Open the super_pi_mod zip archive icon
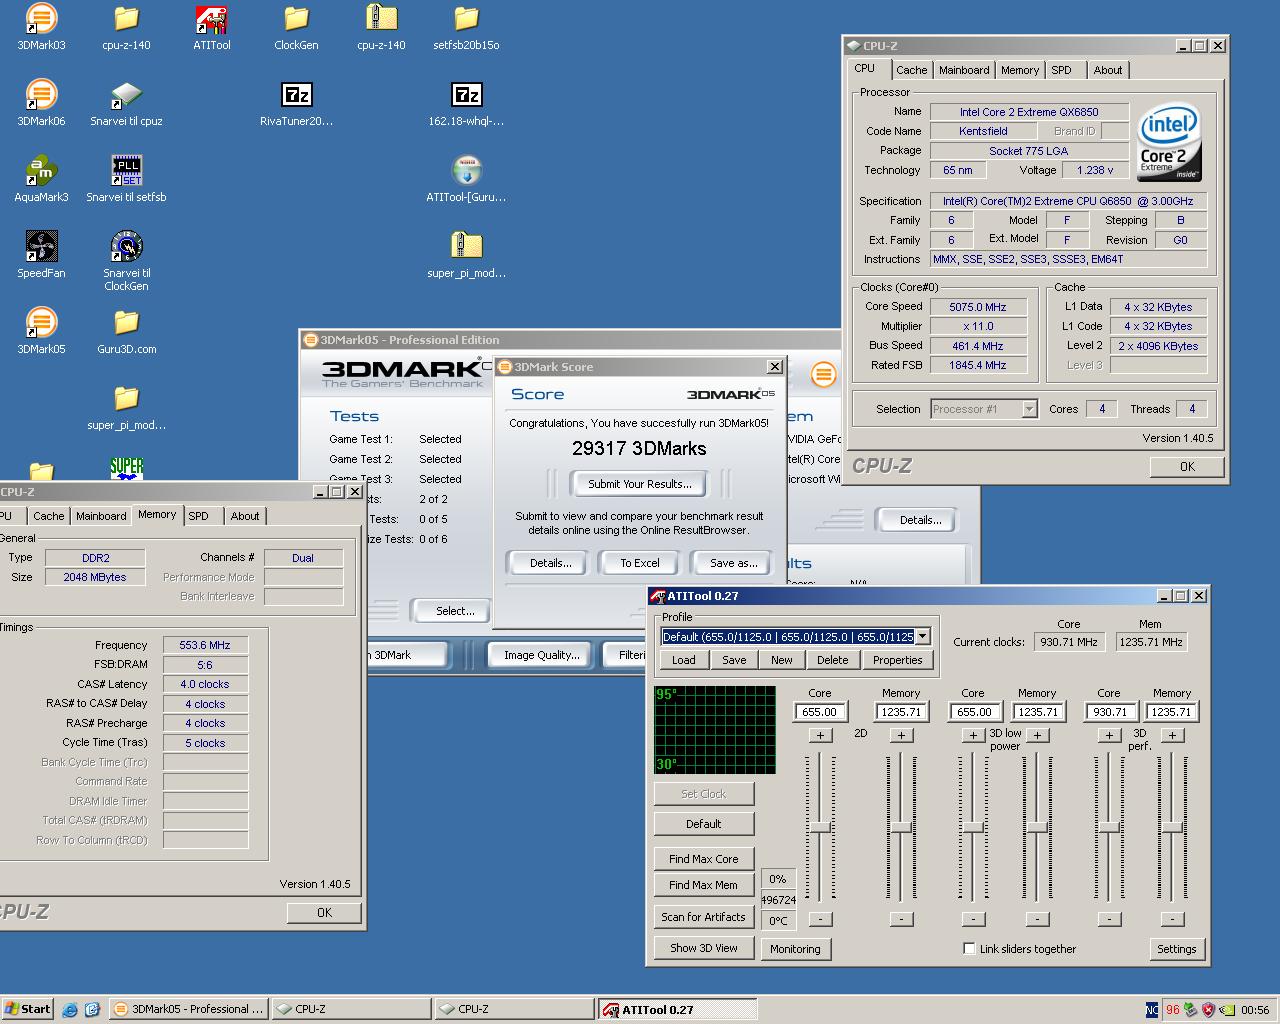The height and width of the screenshot is (1024, 1280). [x=466, y=255]
